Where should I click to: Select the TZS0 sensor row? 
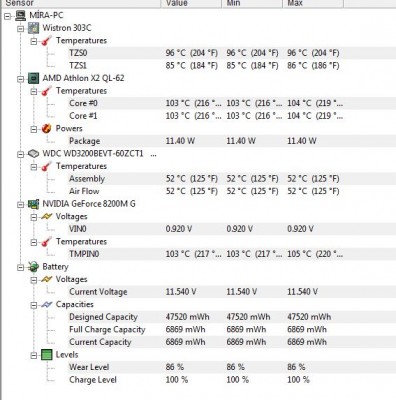(206, 53)
